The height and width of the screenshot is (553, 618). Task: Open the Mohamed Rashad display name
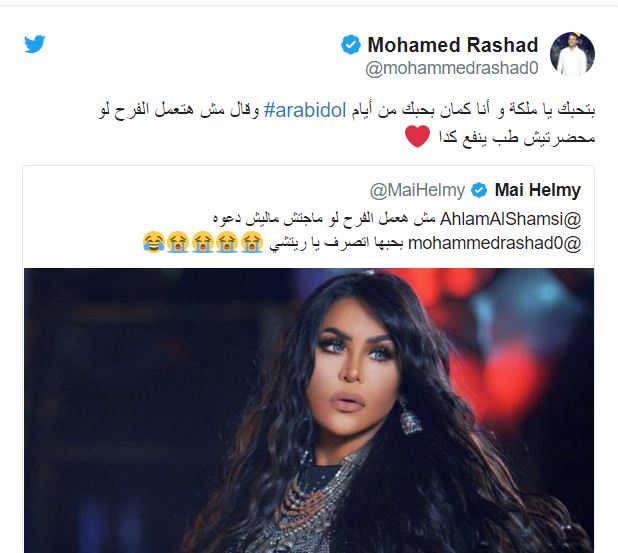(452, 45)
